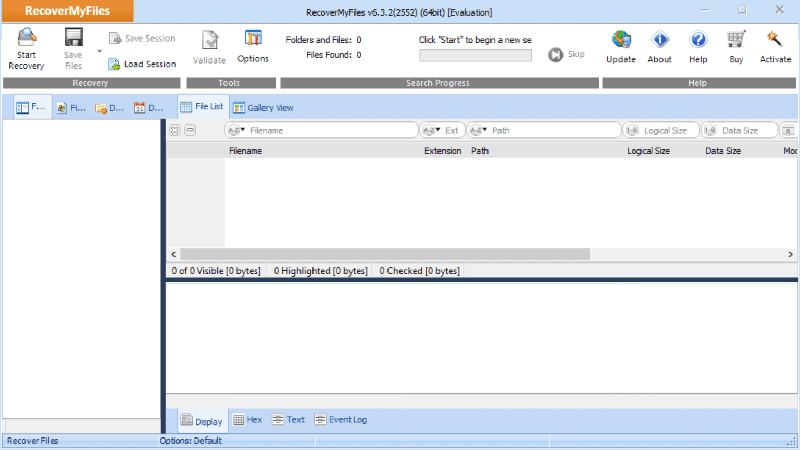
Task: Click the date filter icon at right edge
Action: (788, 131)
